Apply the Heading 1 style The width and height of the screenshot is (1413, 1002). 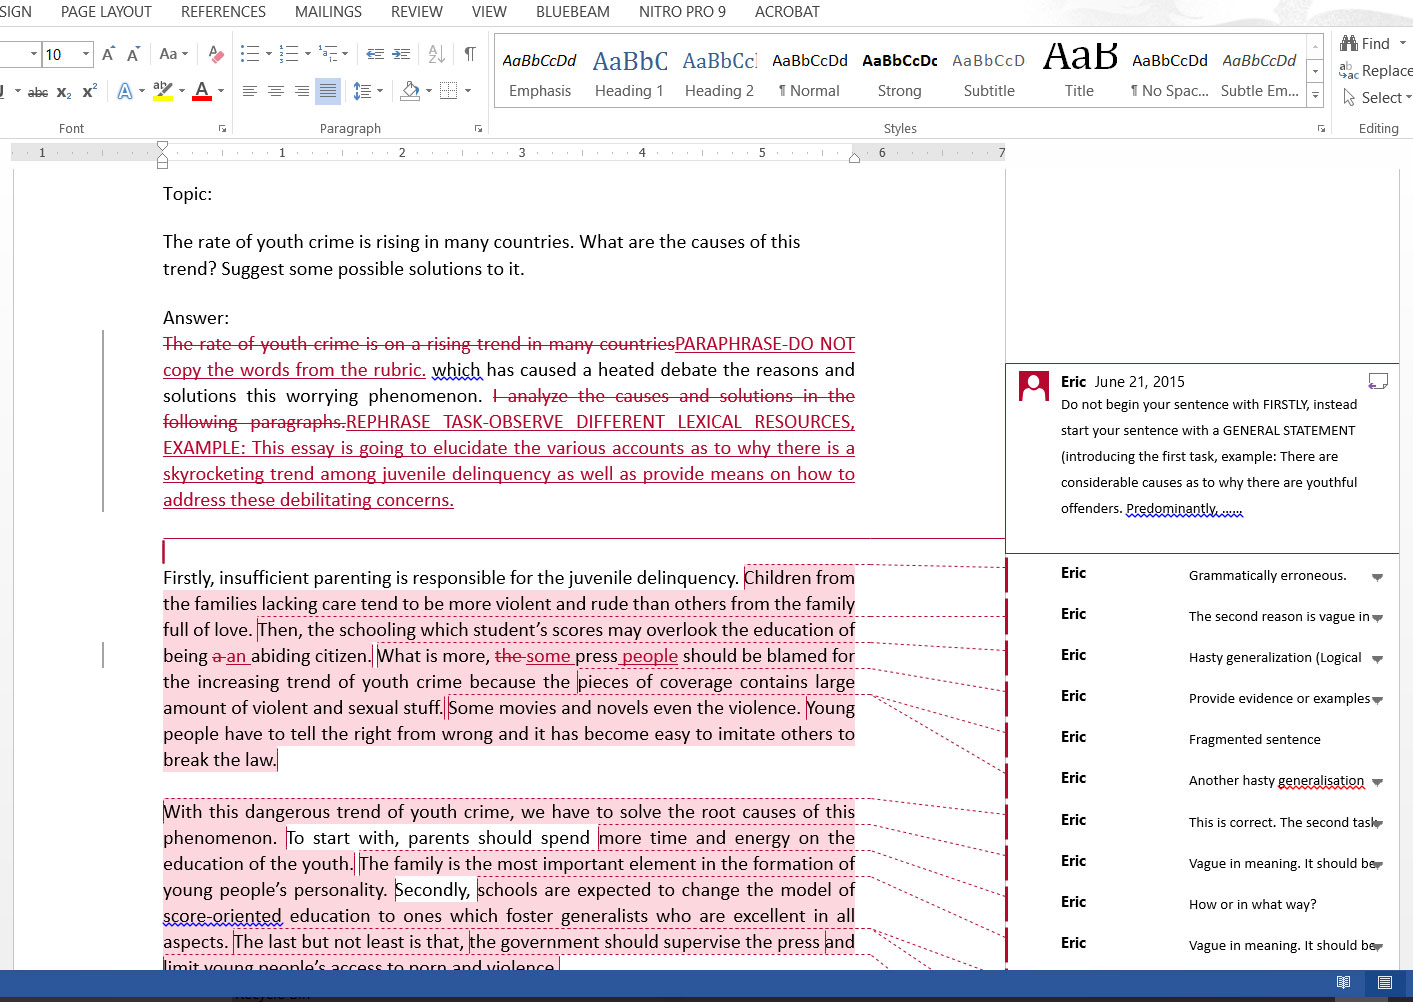[x=629, y=73]
